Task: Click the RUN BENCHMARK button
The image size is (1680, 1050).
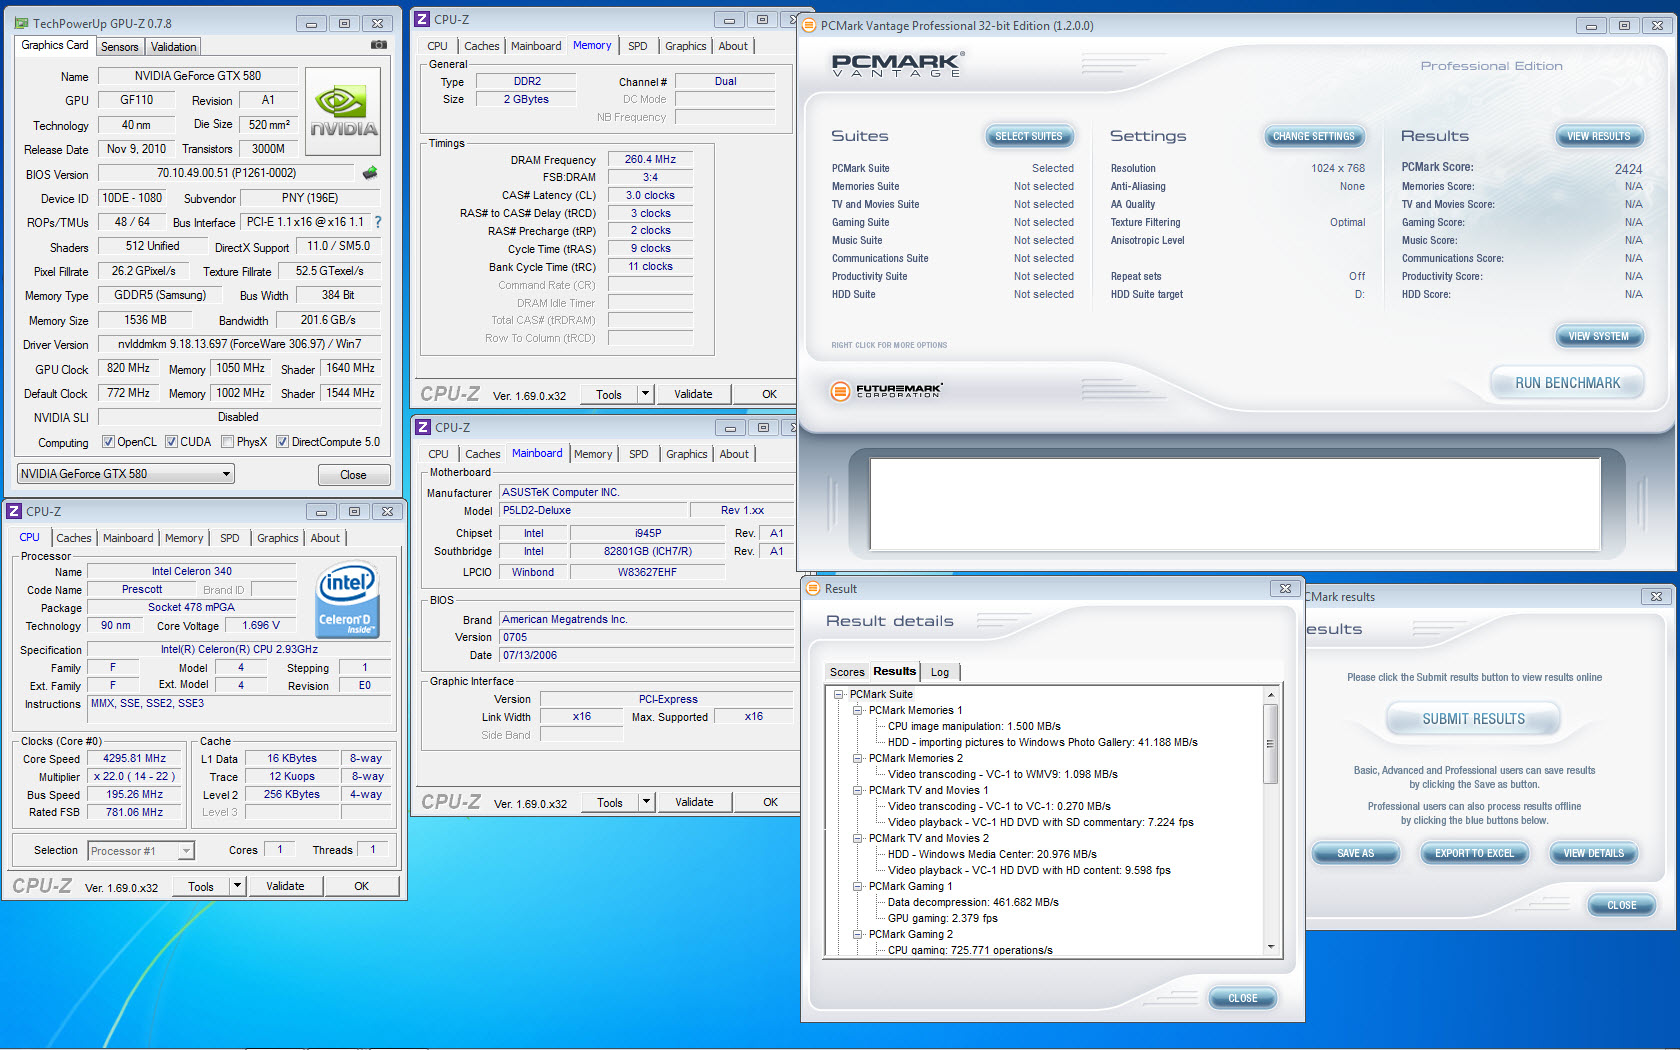Action: pyautogui.click(x=1567, y=383)
